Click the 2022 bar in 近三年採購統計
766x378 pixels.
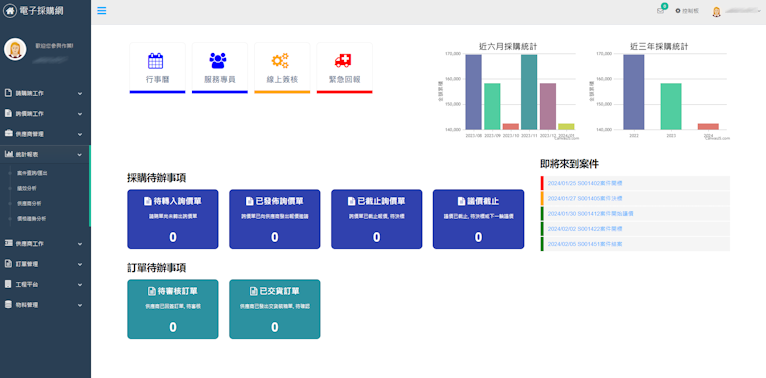pos(634,92)
